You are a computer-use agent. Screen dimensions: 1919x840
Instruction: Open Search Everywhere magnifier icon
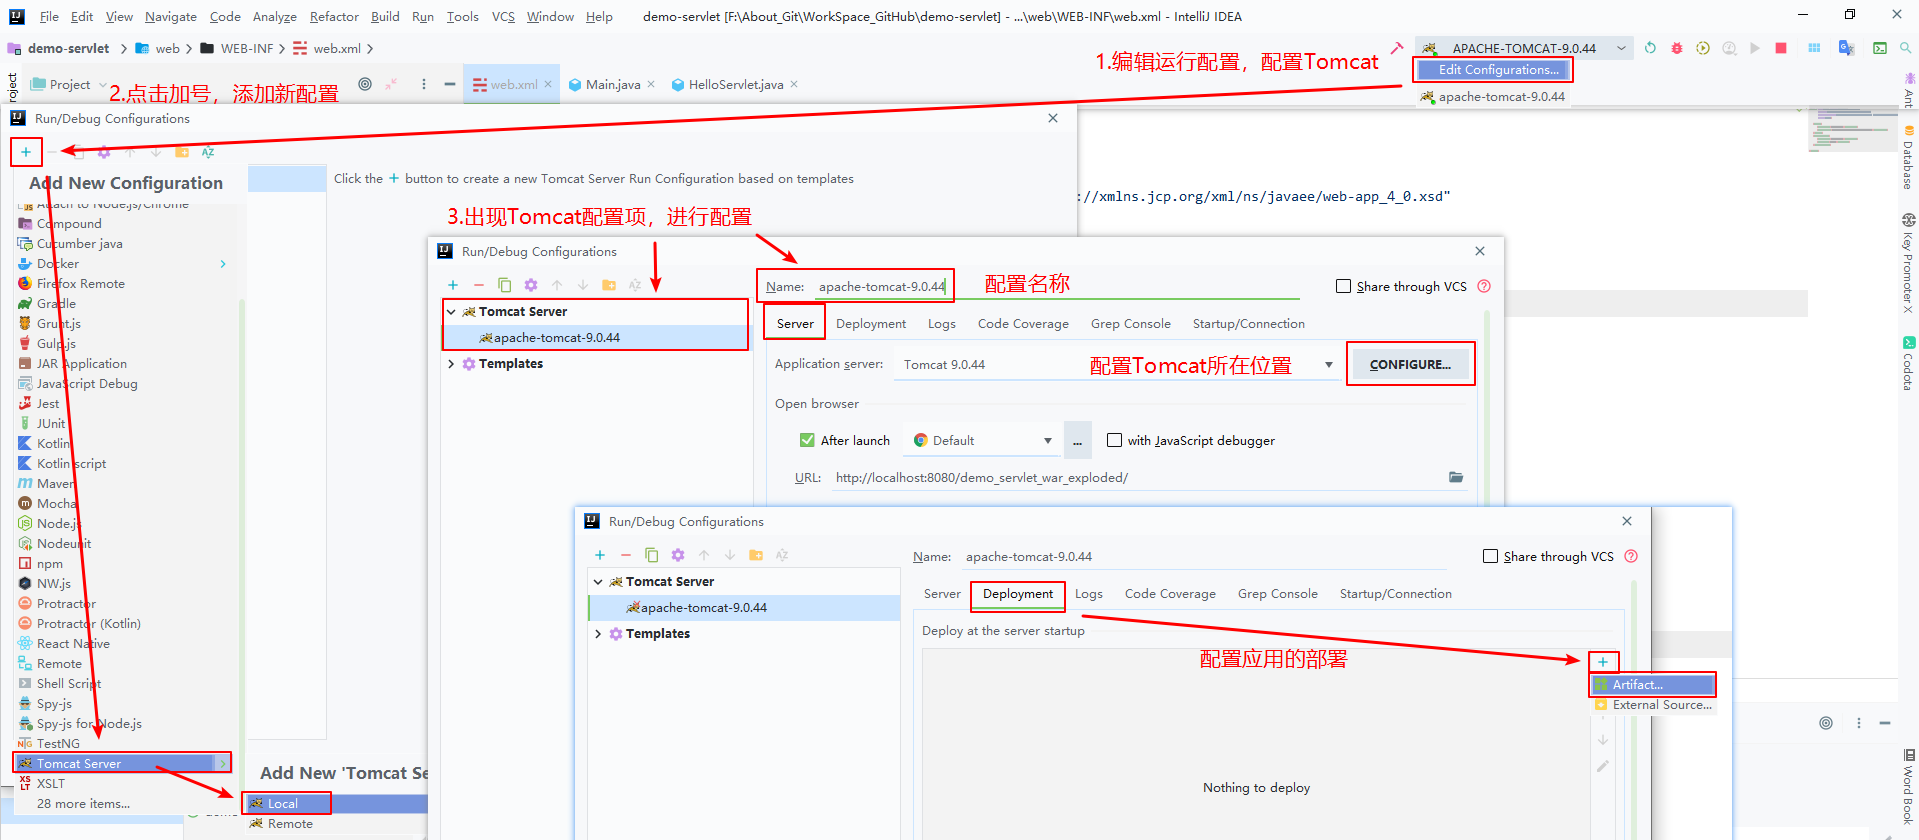(x=1906, y=48)
